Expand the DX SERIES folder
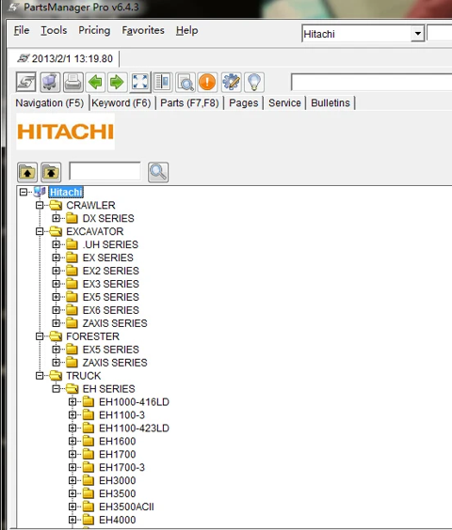This screenshot has width=452, height=530. coord(56,218)
